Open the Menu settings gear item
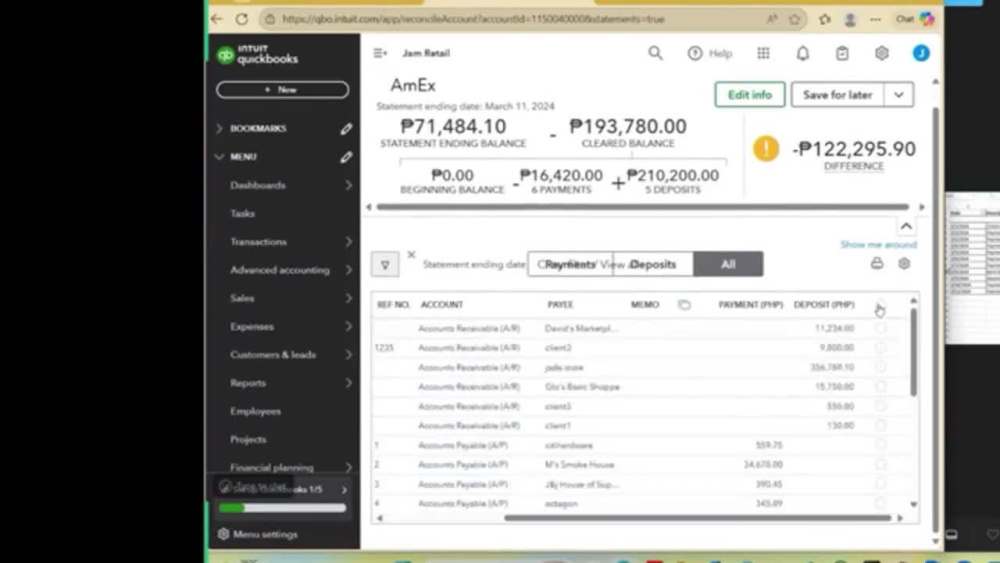Image resolution: width=1000 pixels, height=563 pixels. [258, 534]
